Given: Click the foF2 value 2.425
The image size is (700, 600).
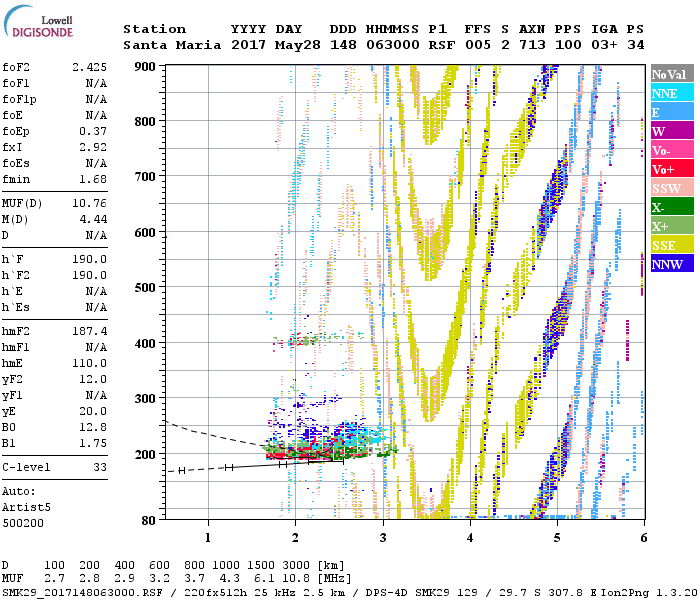Looking at the screenshot, I should click(89, 67).
